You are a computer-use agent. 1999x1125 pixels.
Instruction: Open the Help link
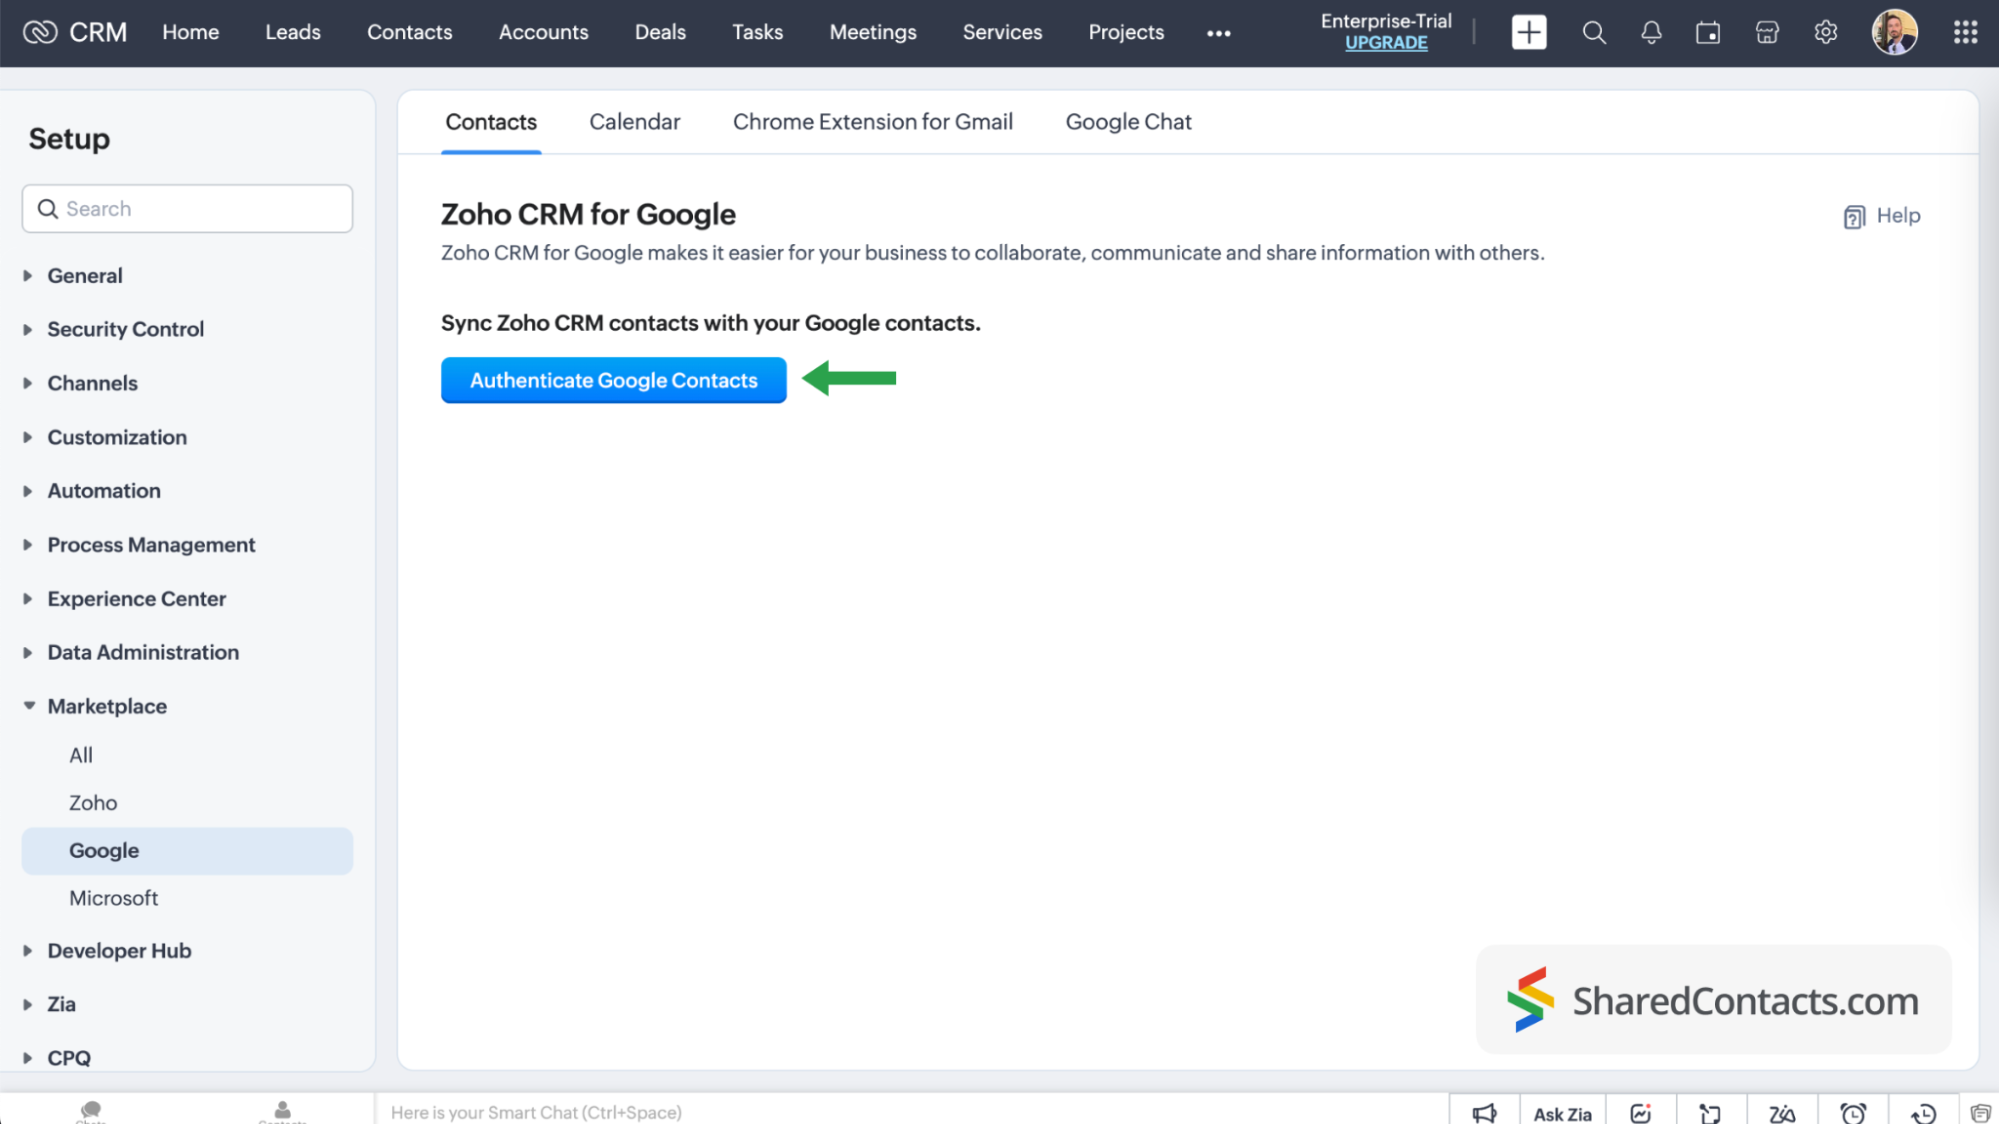point(1898,216)
